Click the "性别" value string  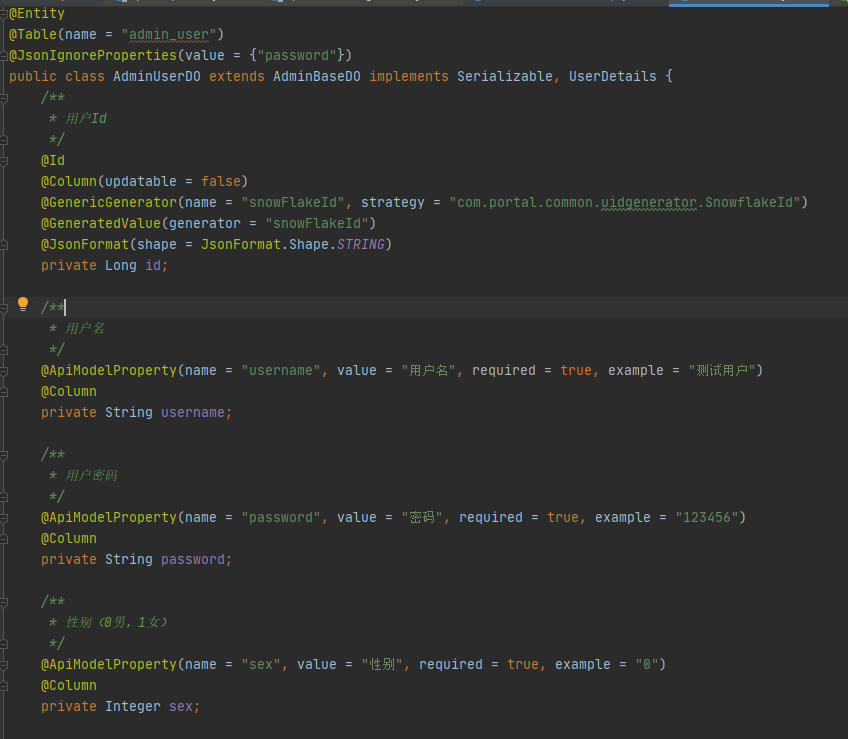382,665
